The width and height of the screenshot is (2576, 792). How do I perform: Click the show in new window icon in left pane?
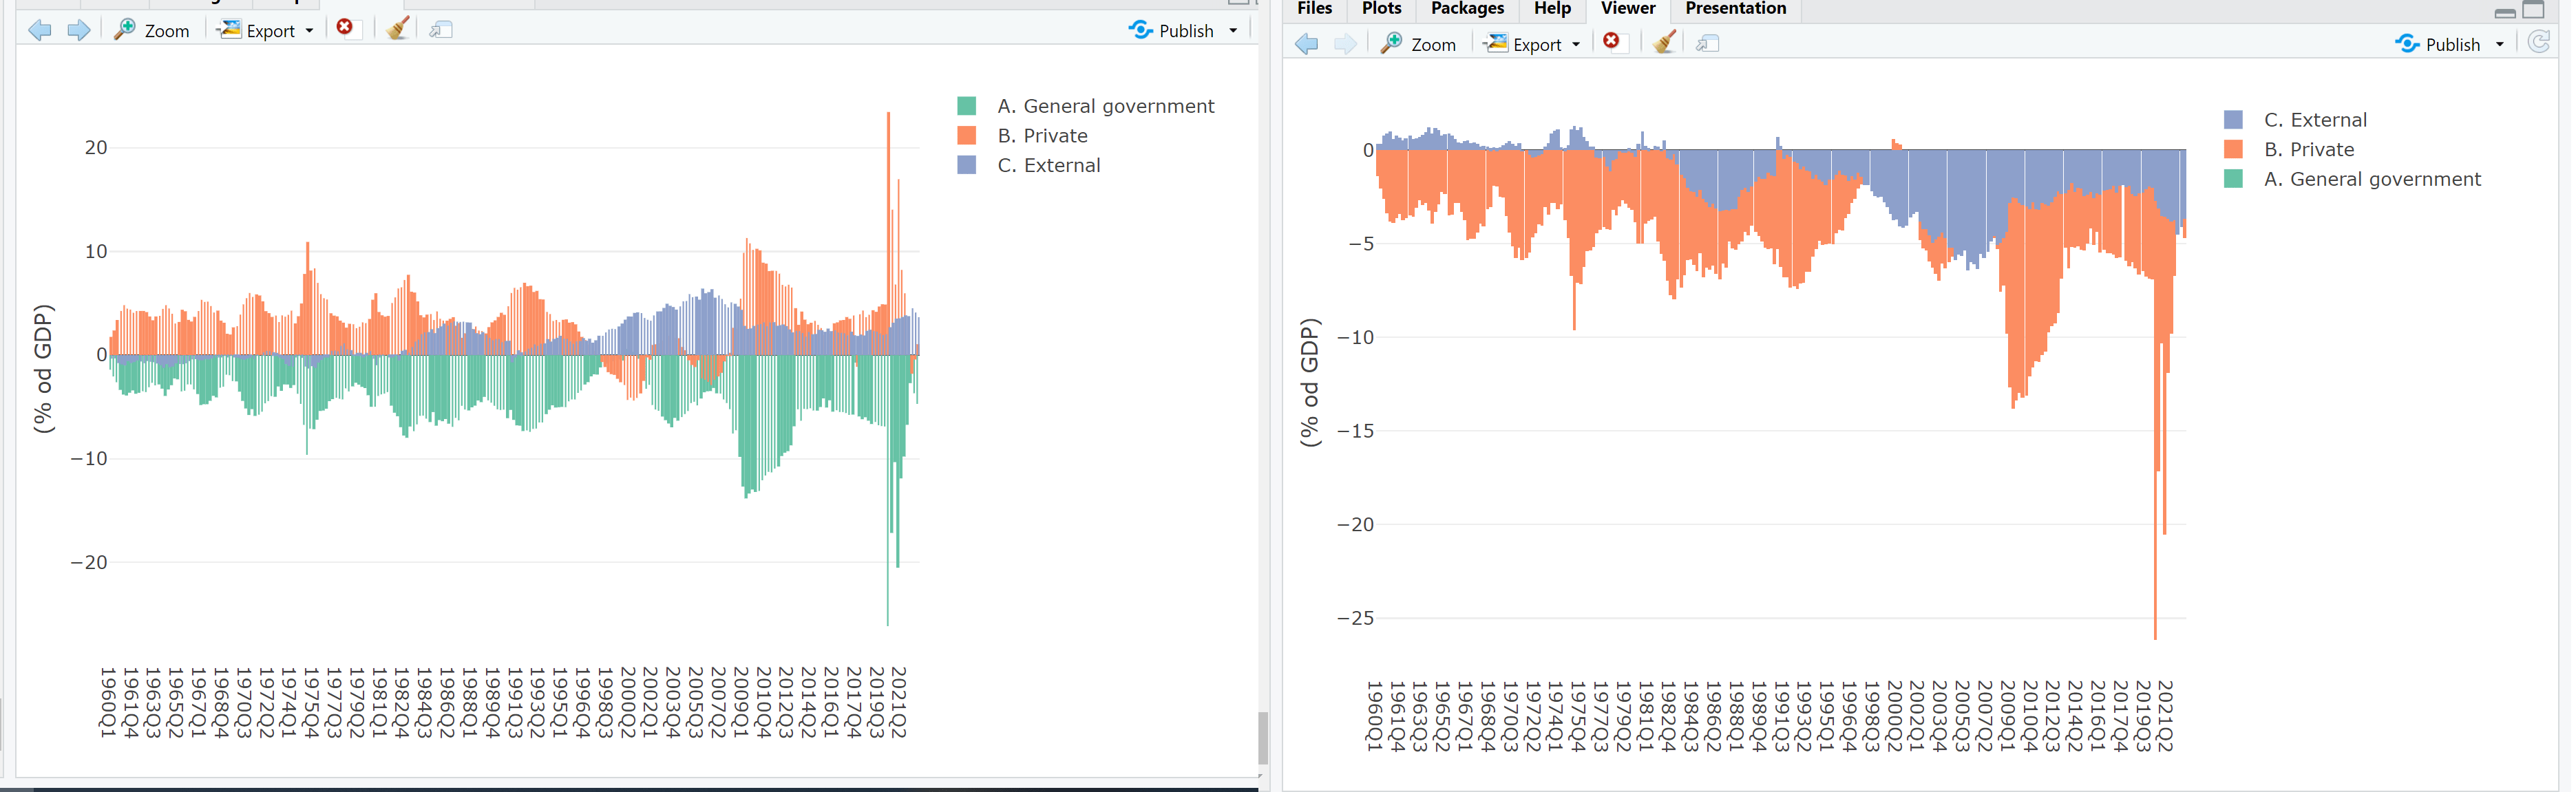click(x=441, y=30)
